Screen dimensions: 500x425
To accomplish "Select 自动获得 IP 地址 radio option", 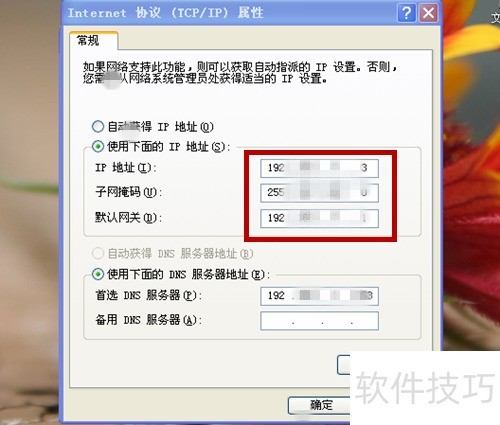I will pos(98,126).
